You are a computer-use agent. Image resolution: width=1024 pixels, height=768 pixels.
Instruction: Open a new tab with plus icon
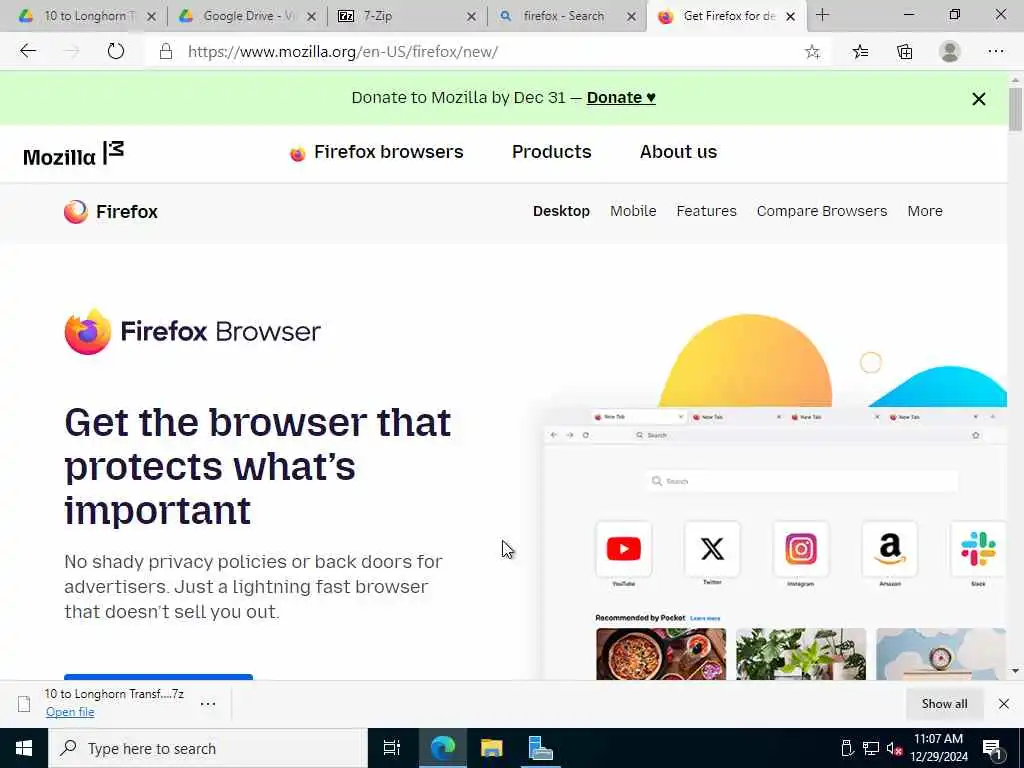pyautogui.click(x=822, y=15)
